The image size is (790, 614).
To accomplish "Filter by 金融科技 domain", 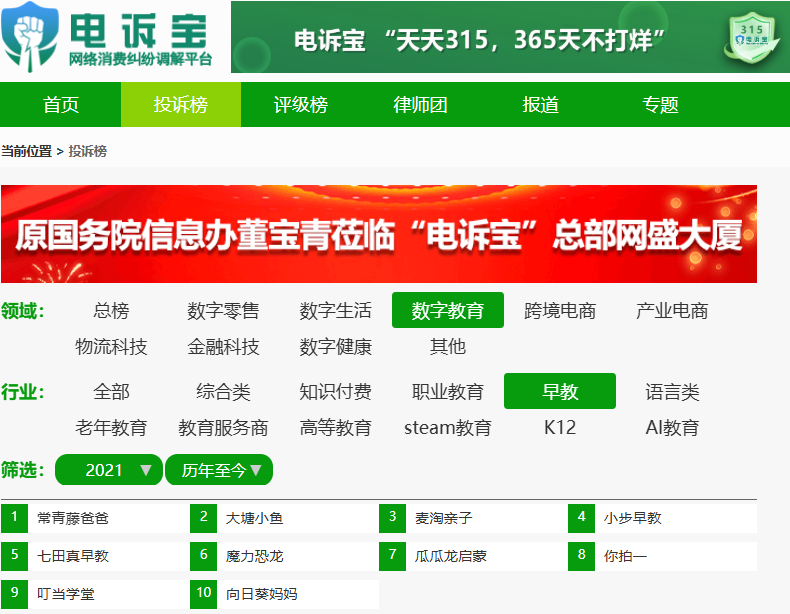I will point(223,347).
